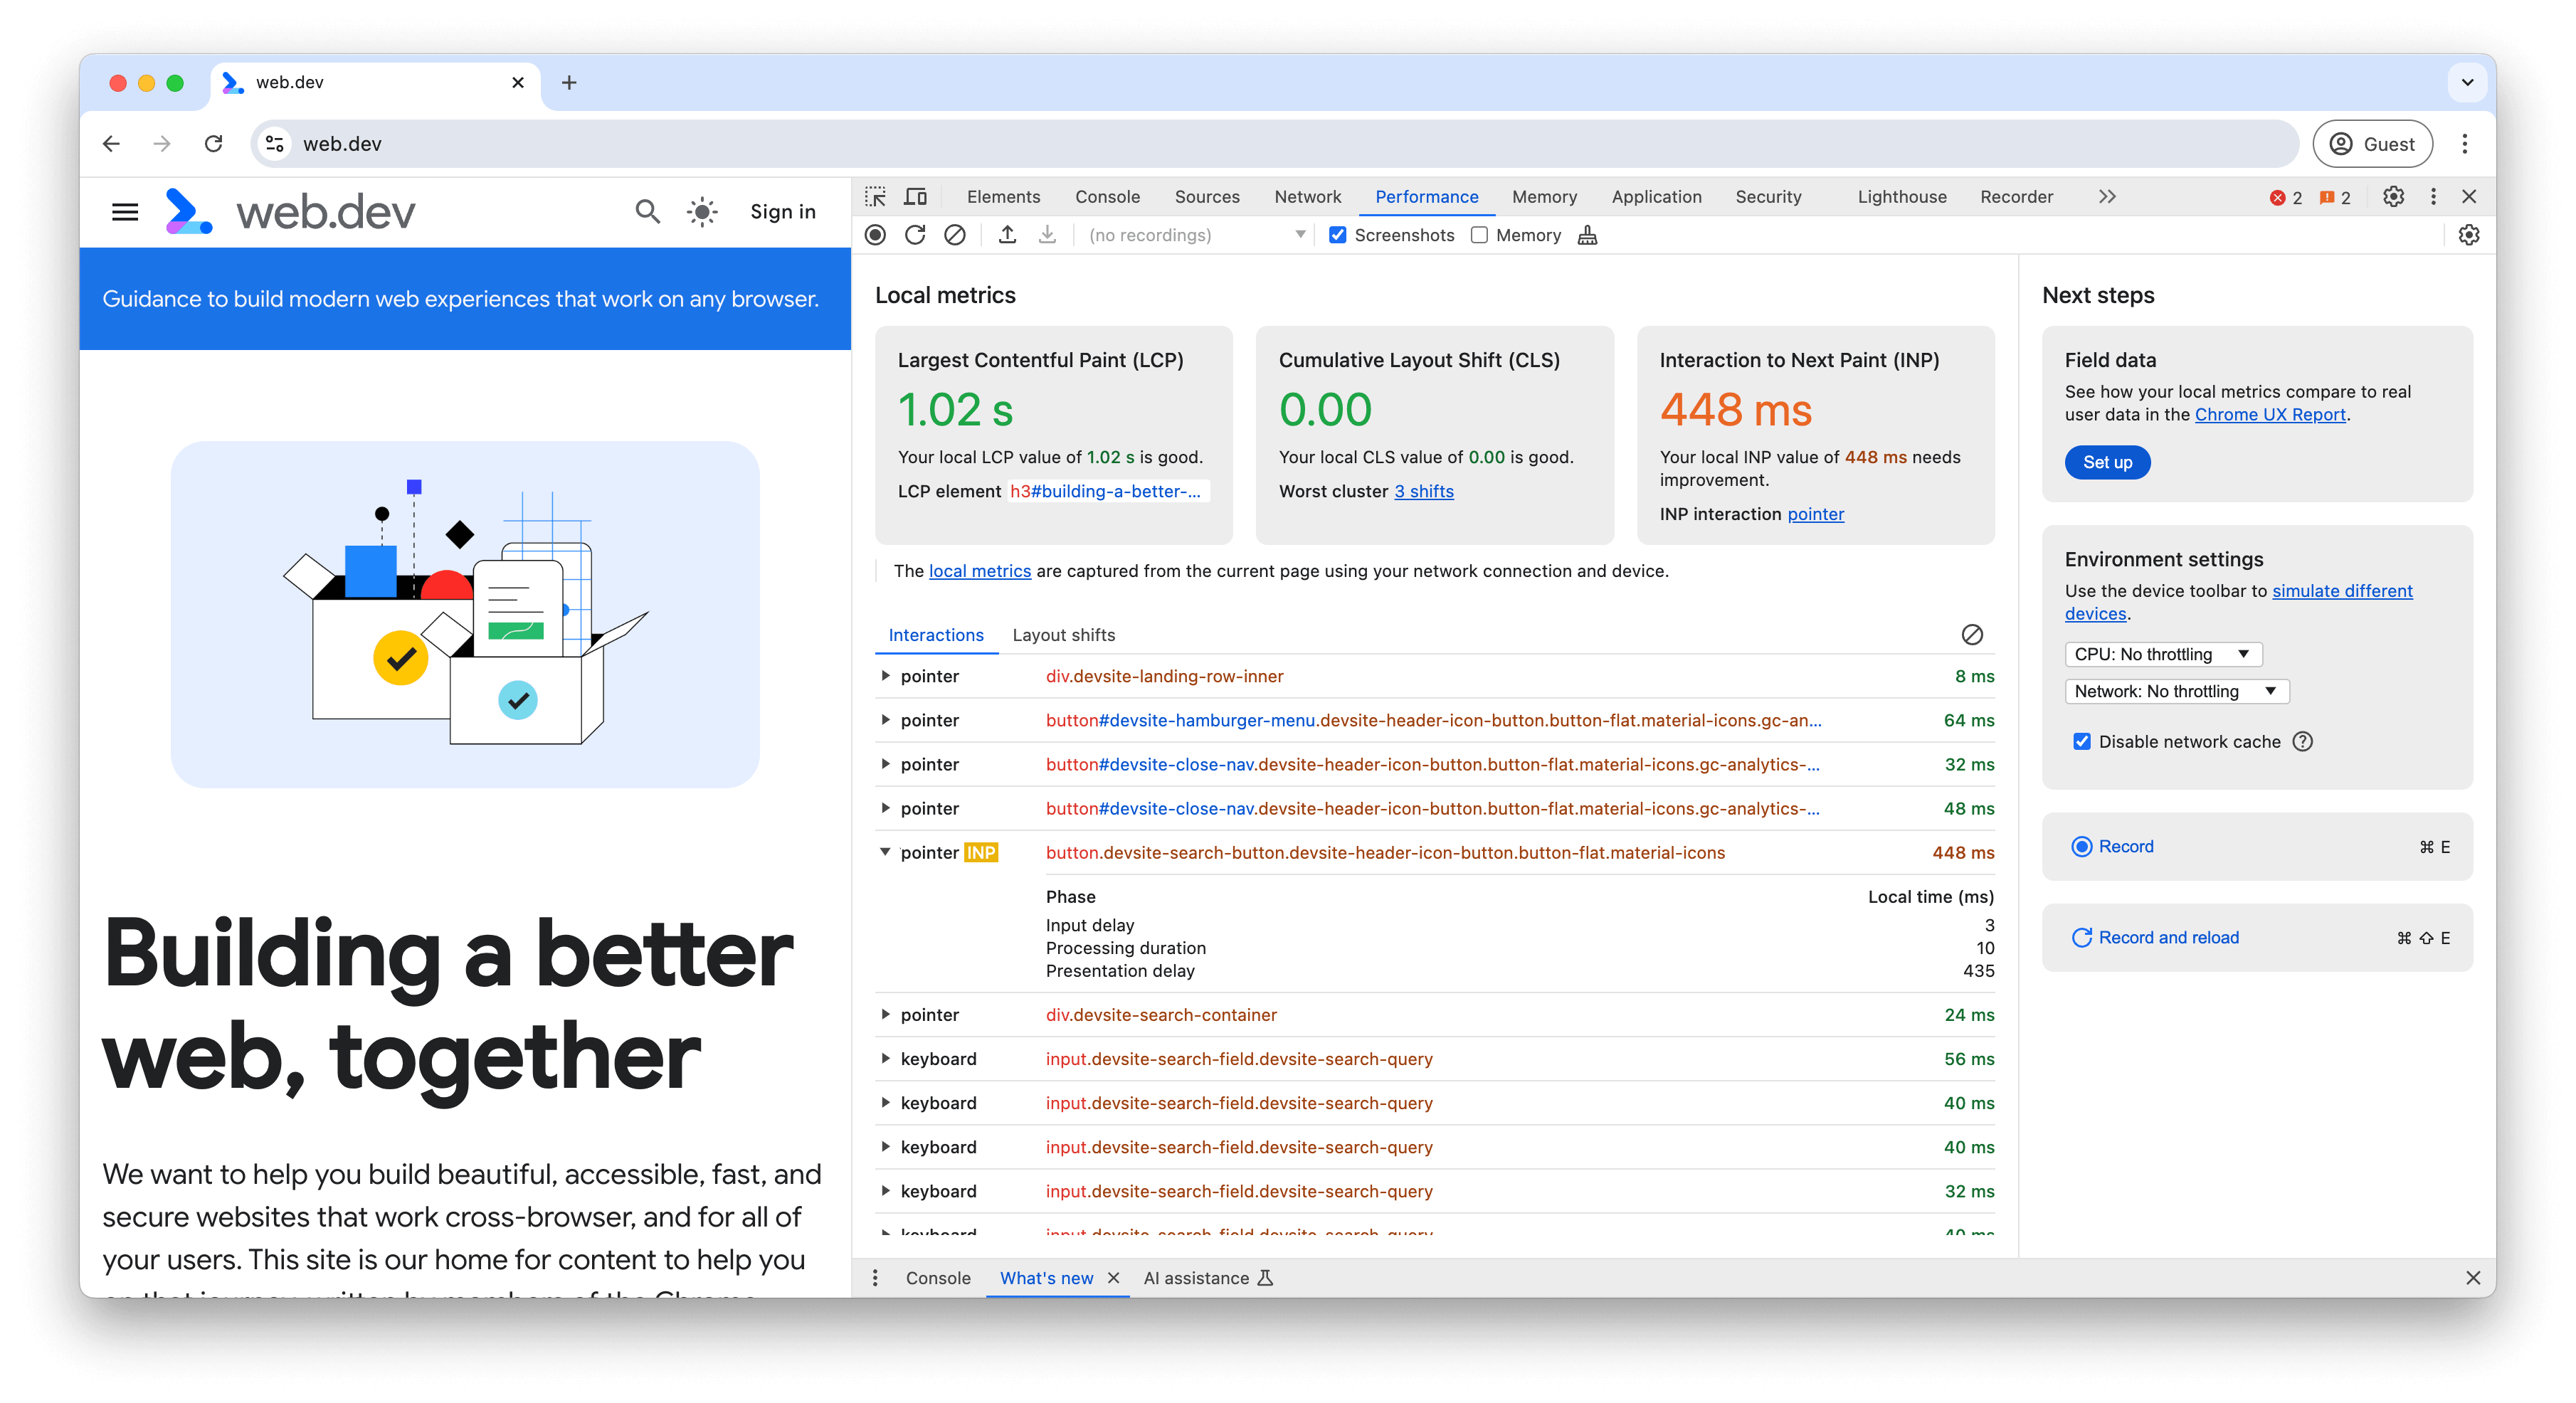This screenshot has height=1403, width=2576.
Task: Toggle the Screenshots checkbox
Action: tap(1339, 233)
